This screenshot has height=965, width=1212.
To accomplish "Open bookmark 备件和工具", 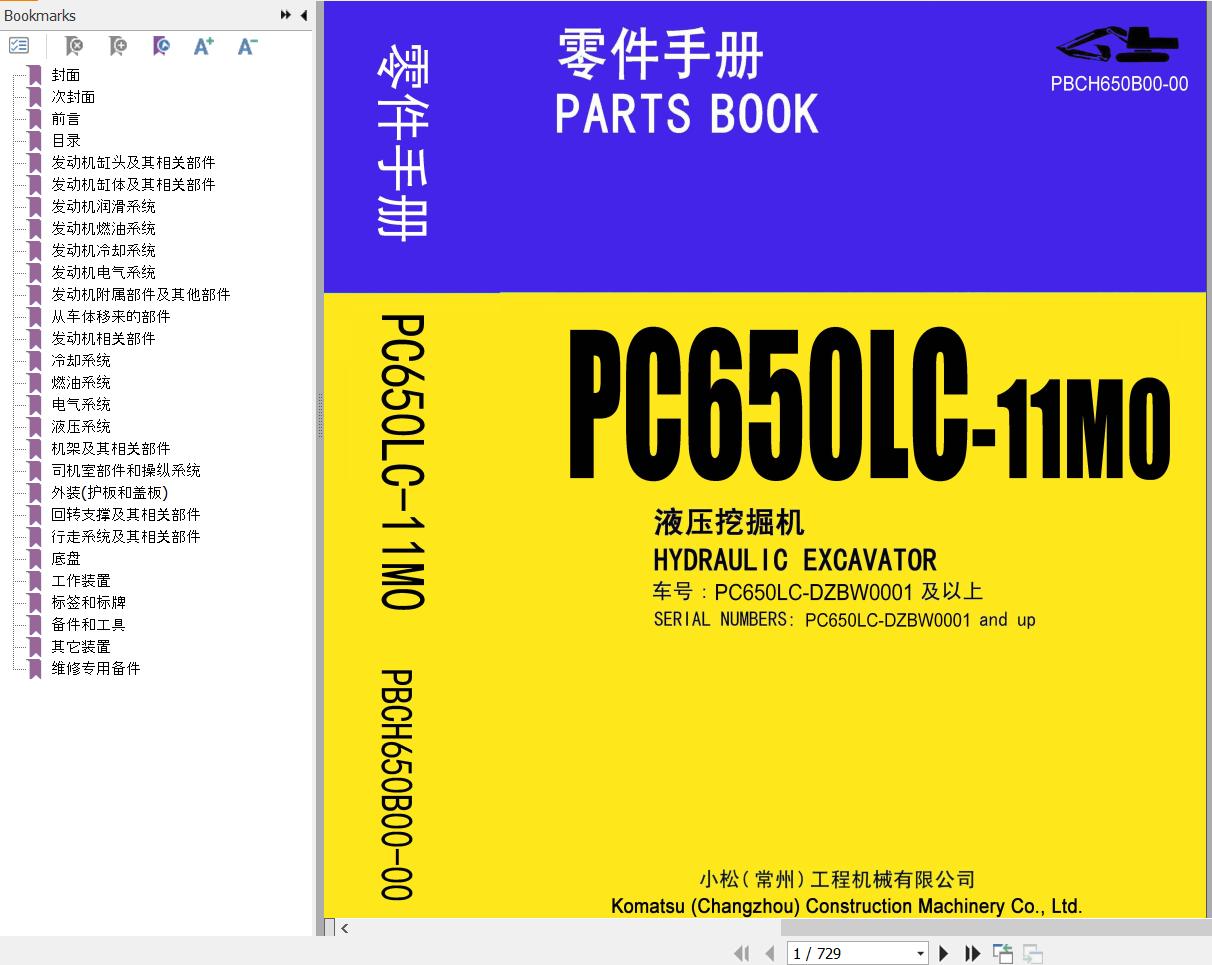I will 88,625.
